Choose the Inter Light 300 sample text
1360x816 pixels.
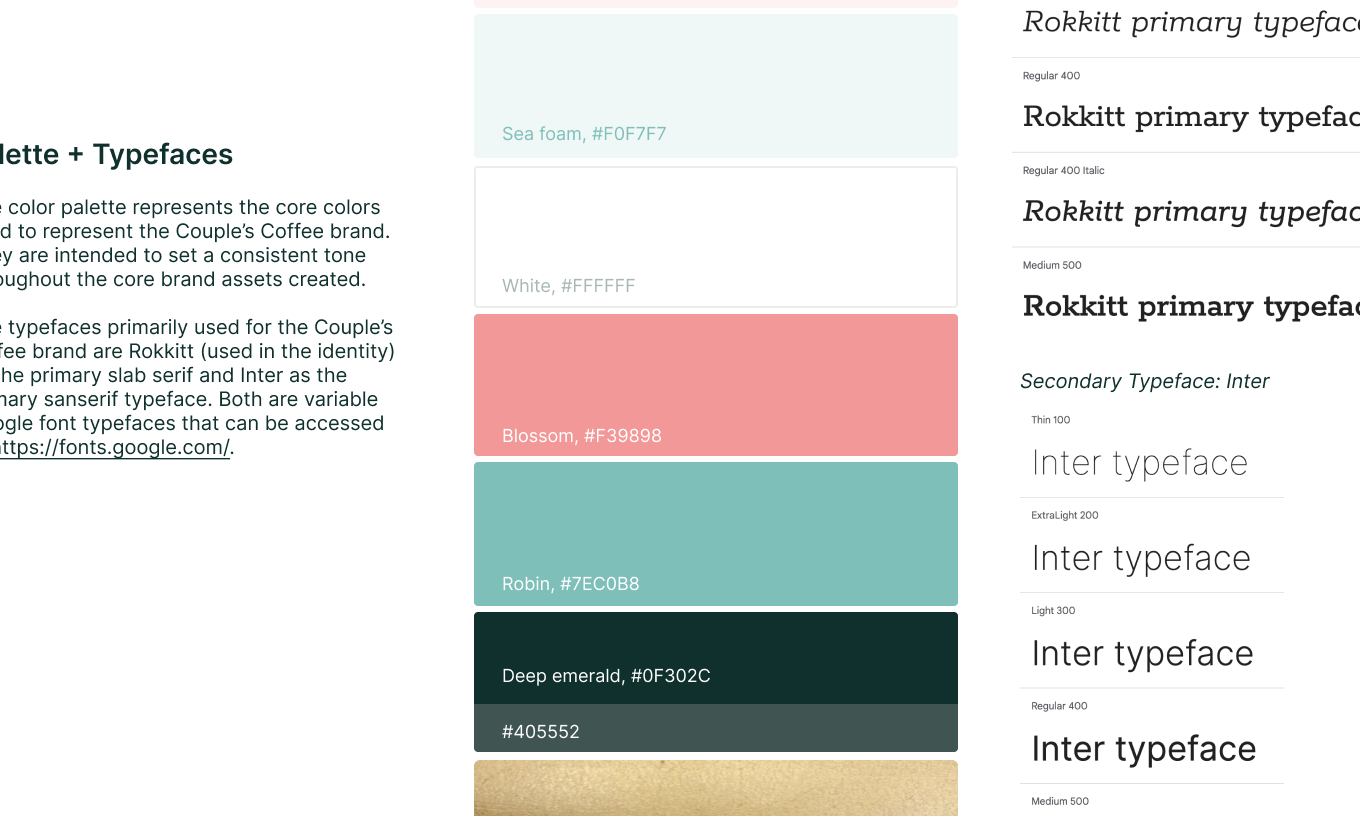click(x=1142, y=653)
